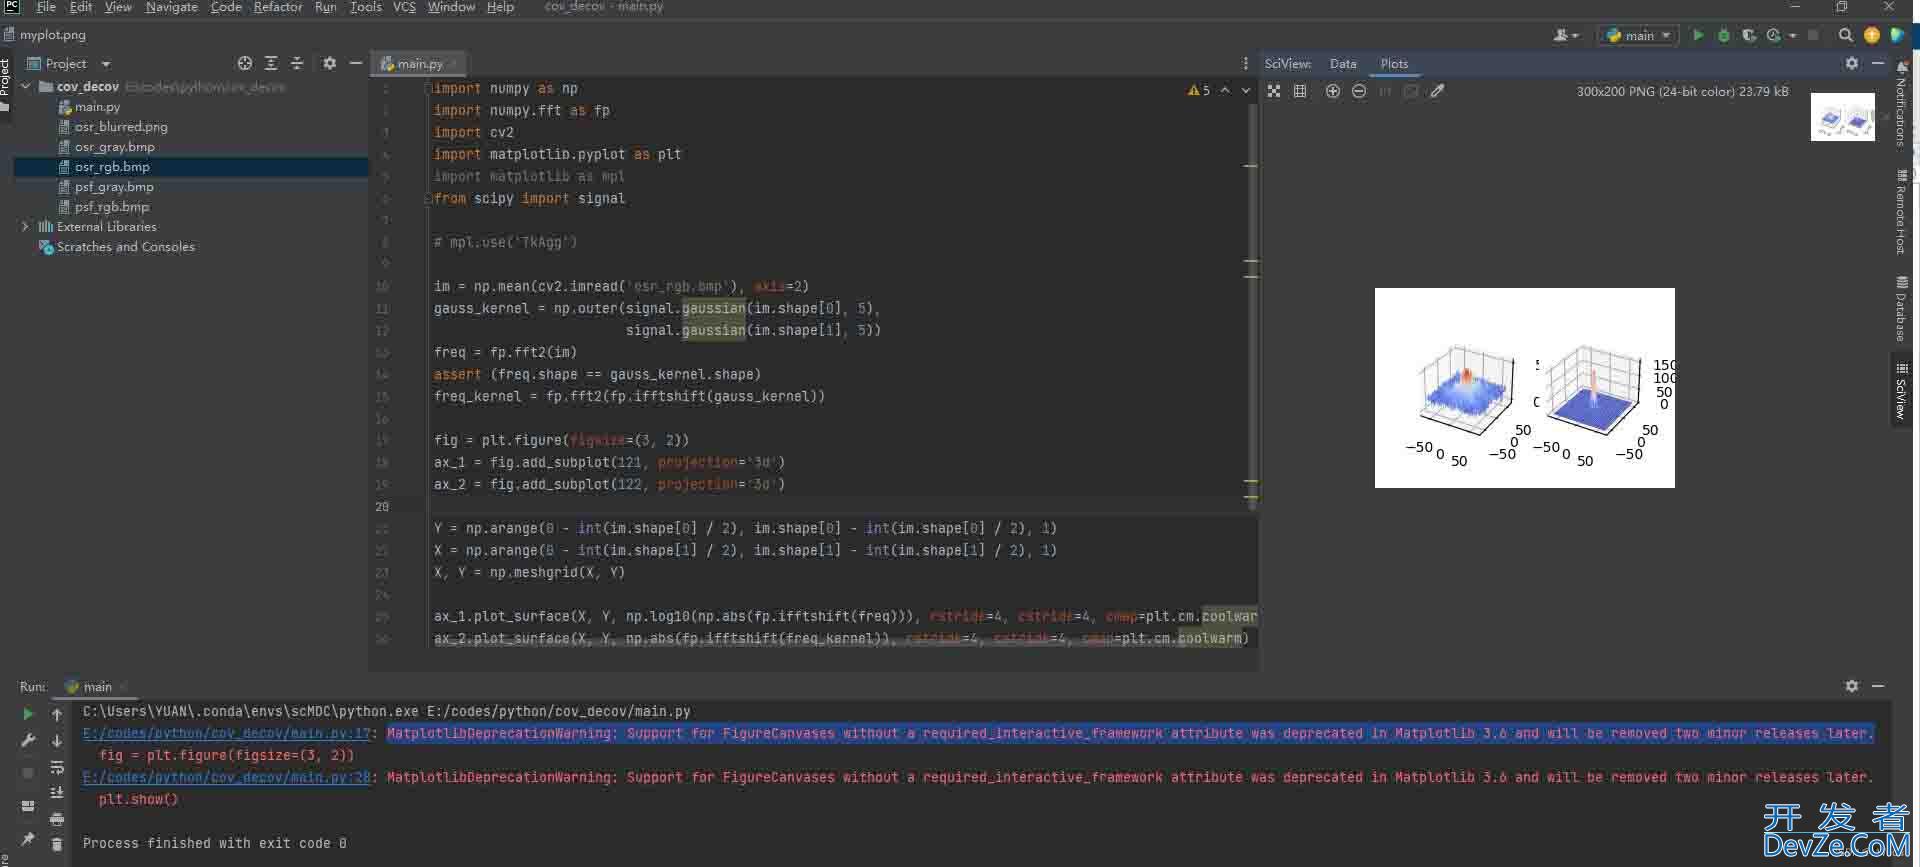Viewport: 1920px width, 867px height.
Task: Open Search Everywhere magnifier icon
Action: pos(1845,35)
